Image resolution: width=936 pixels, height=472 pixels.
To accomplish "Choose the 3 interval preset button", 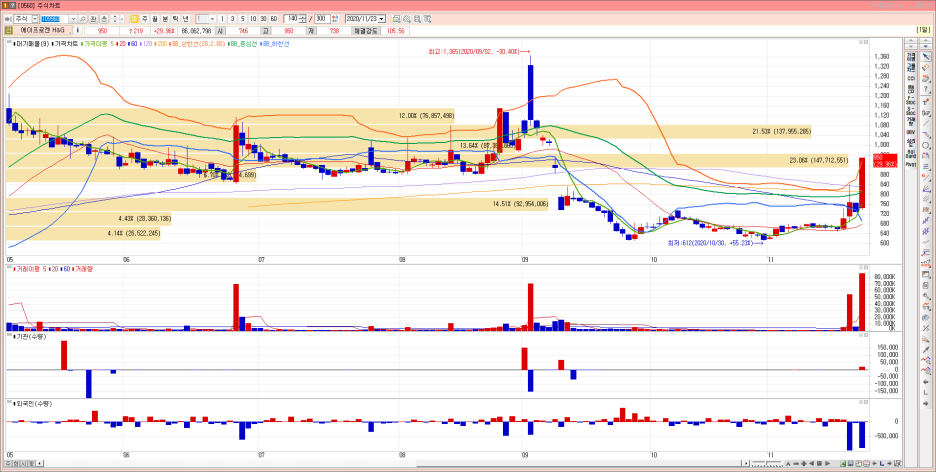I will pos(232,18).
